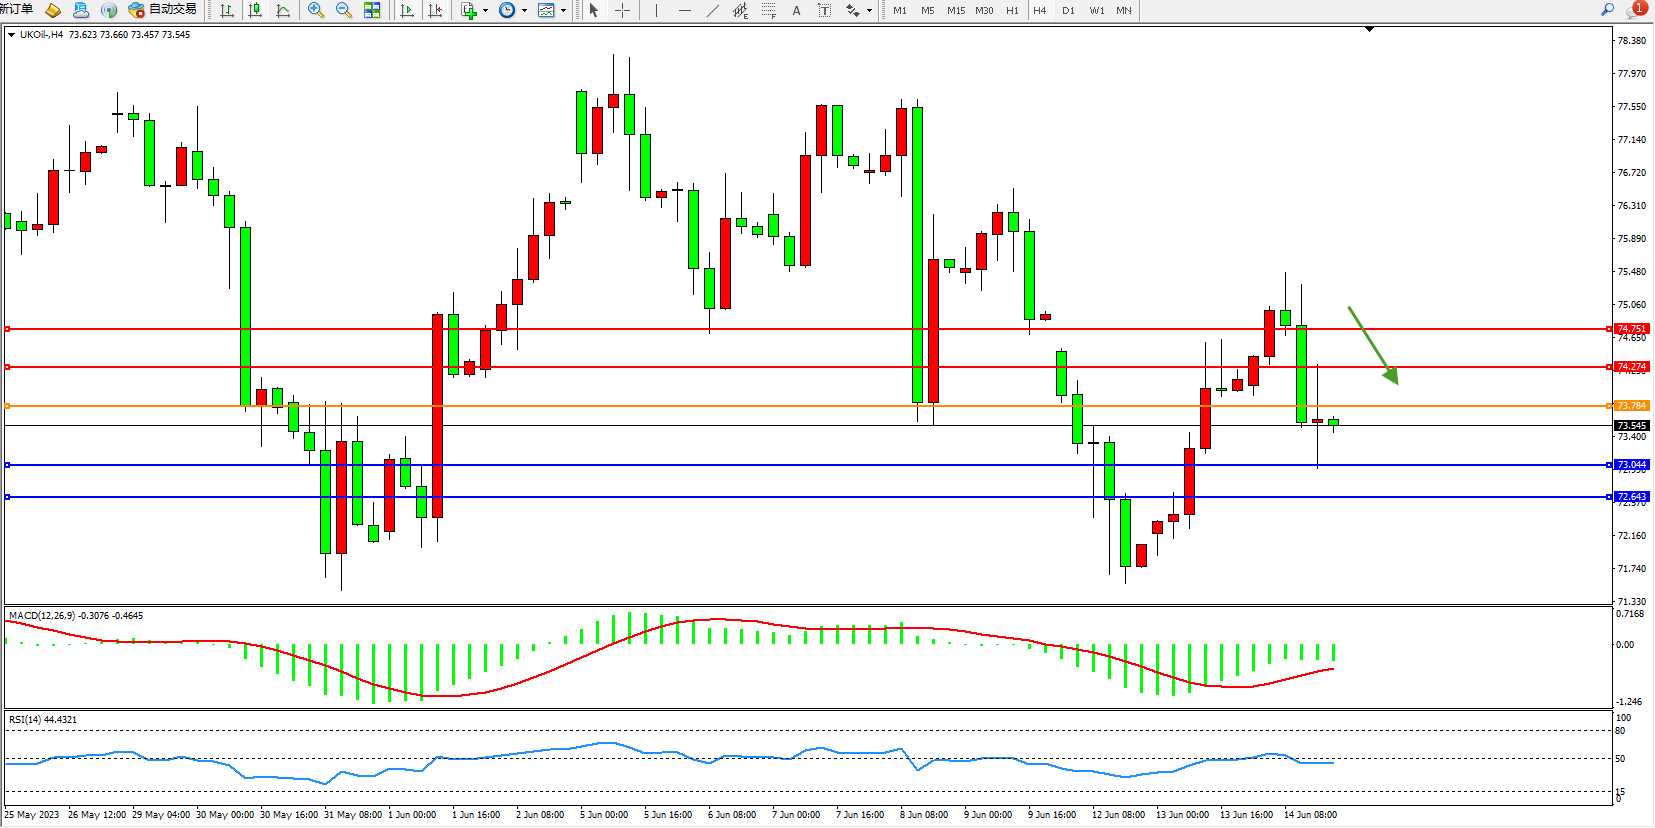Open the chart templates dropdown arrow
The width and height of the screenshot is (1655, 828).
(563, 11)
